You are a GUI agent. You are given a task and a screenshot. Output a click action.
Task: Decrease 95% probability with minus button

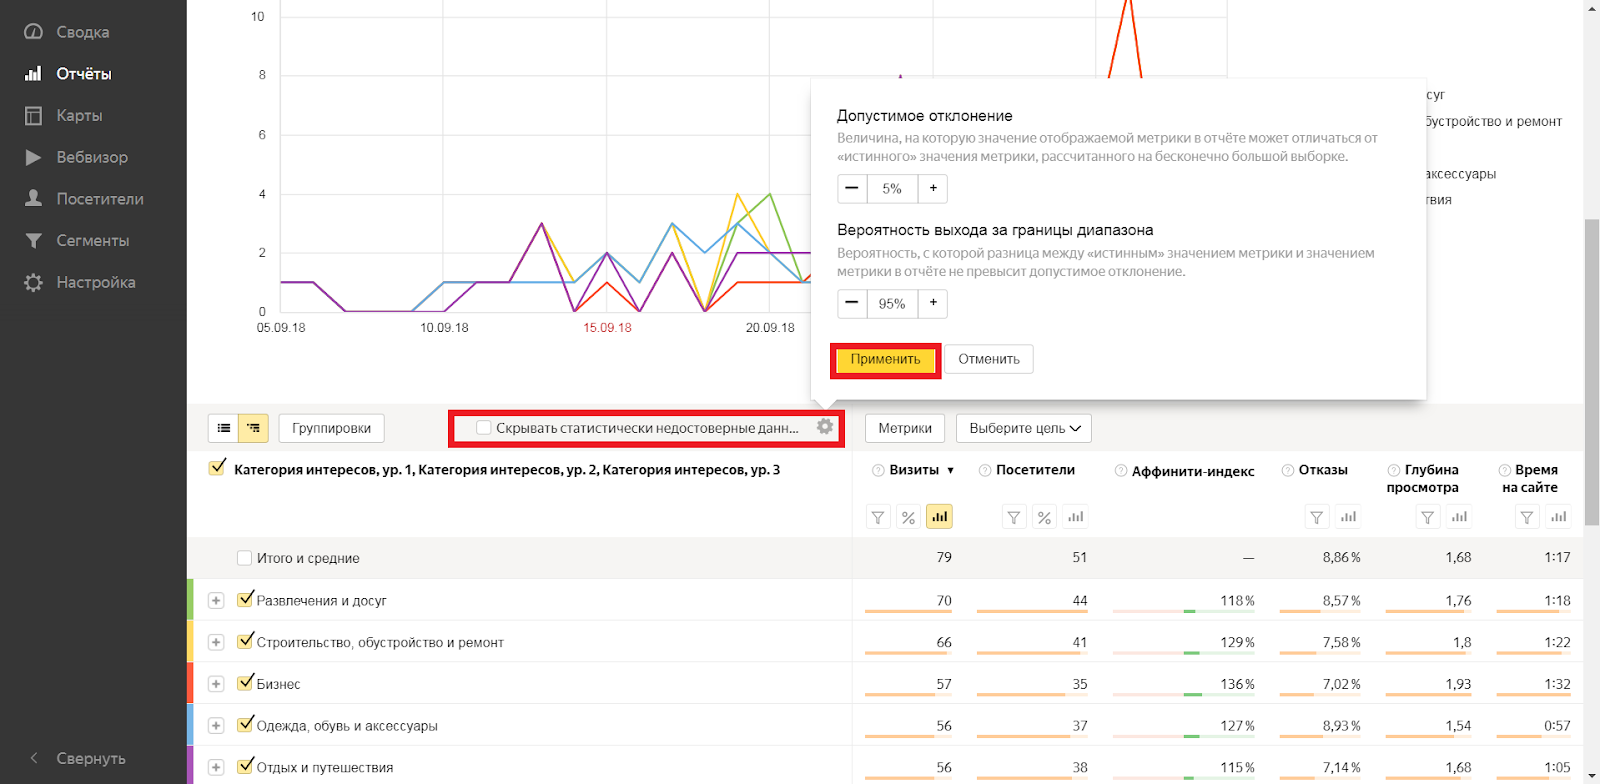[x=852, y=303]
